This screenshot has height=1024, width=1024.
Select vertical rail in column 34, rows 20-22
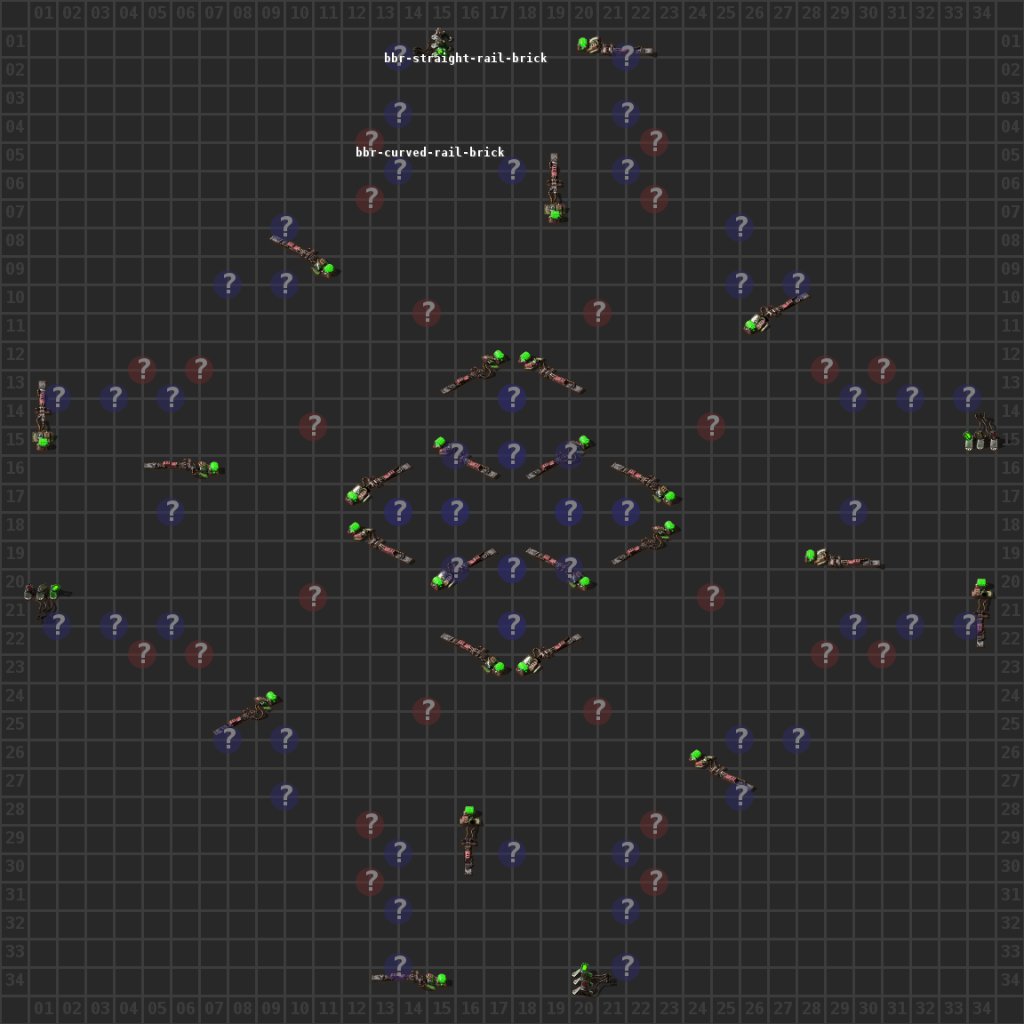981,612
